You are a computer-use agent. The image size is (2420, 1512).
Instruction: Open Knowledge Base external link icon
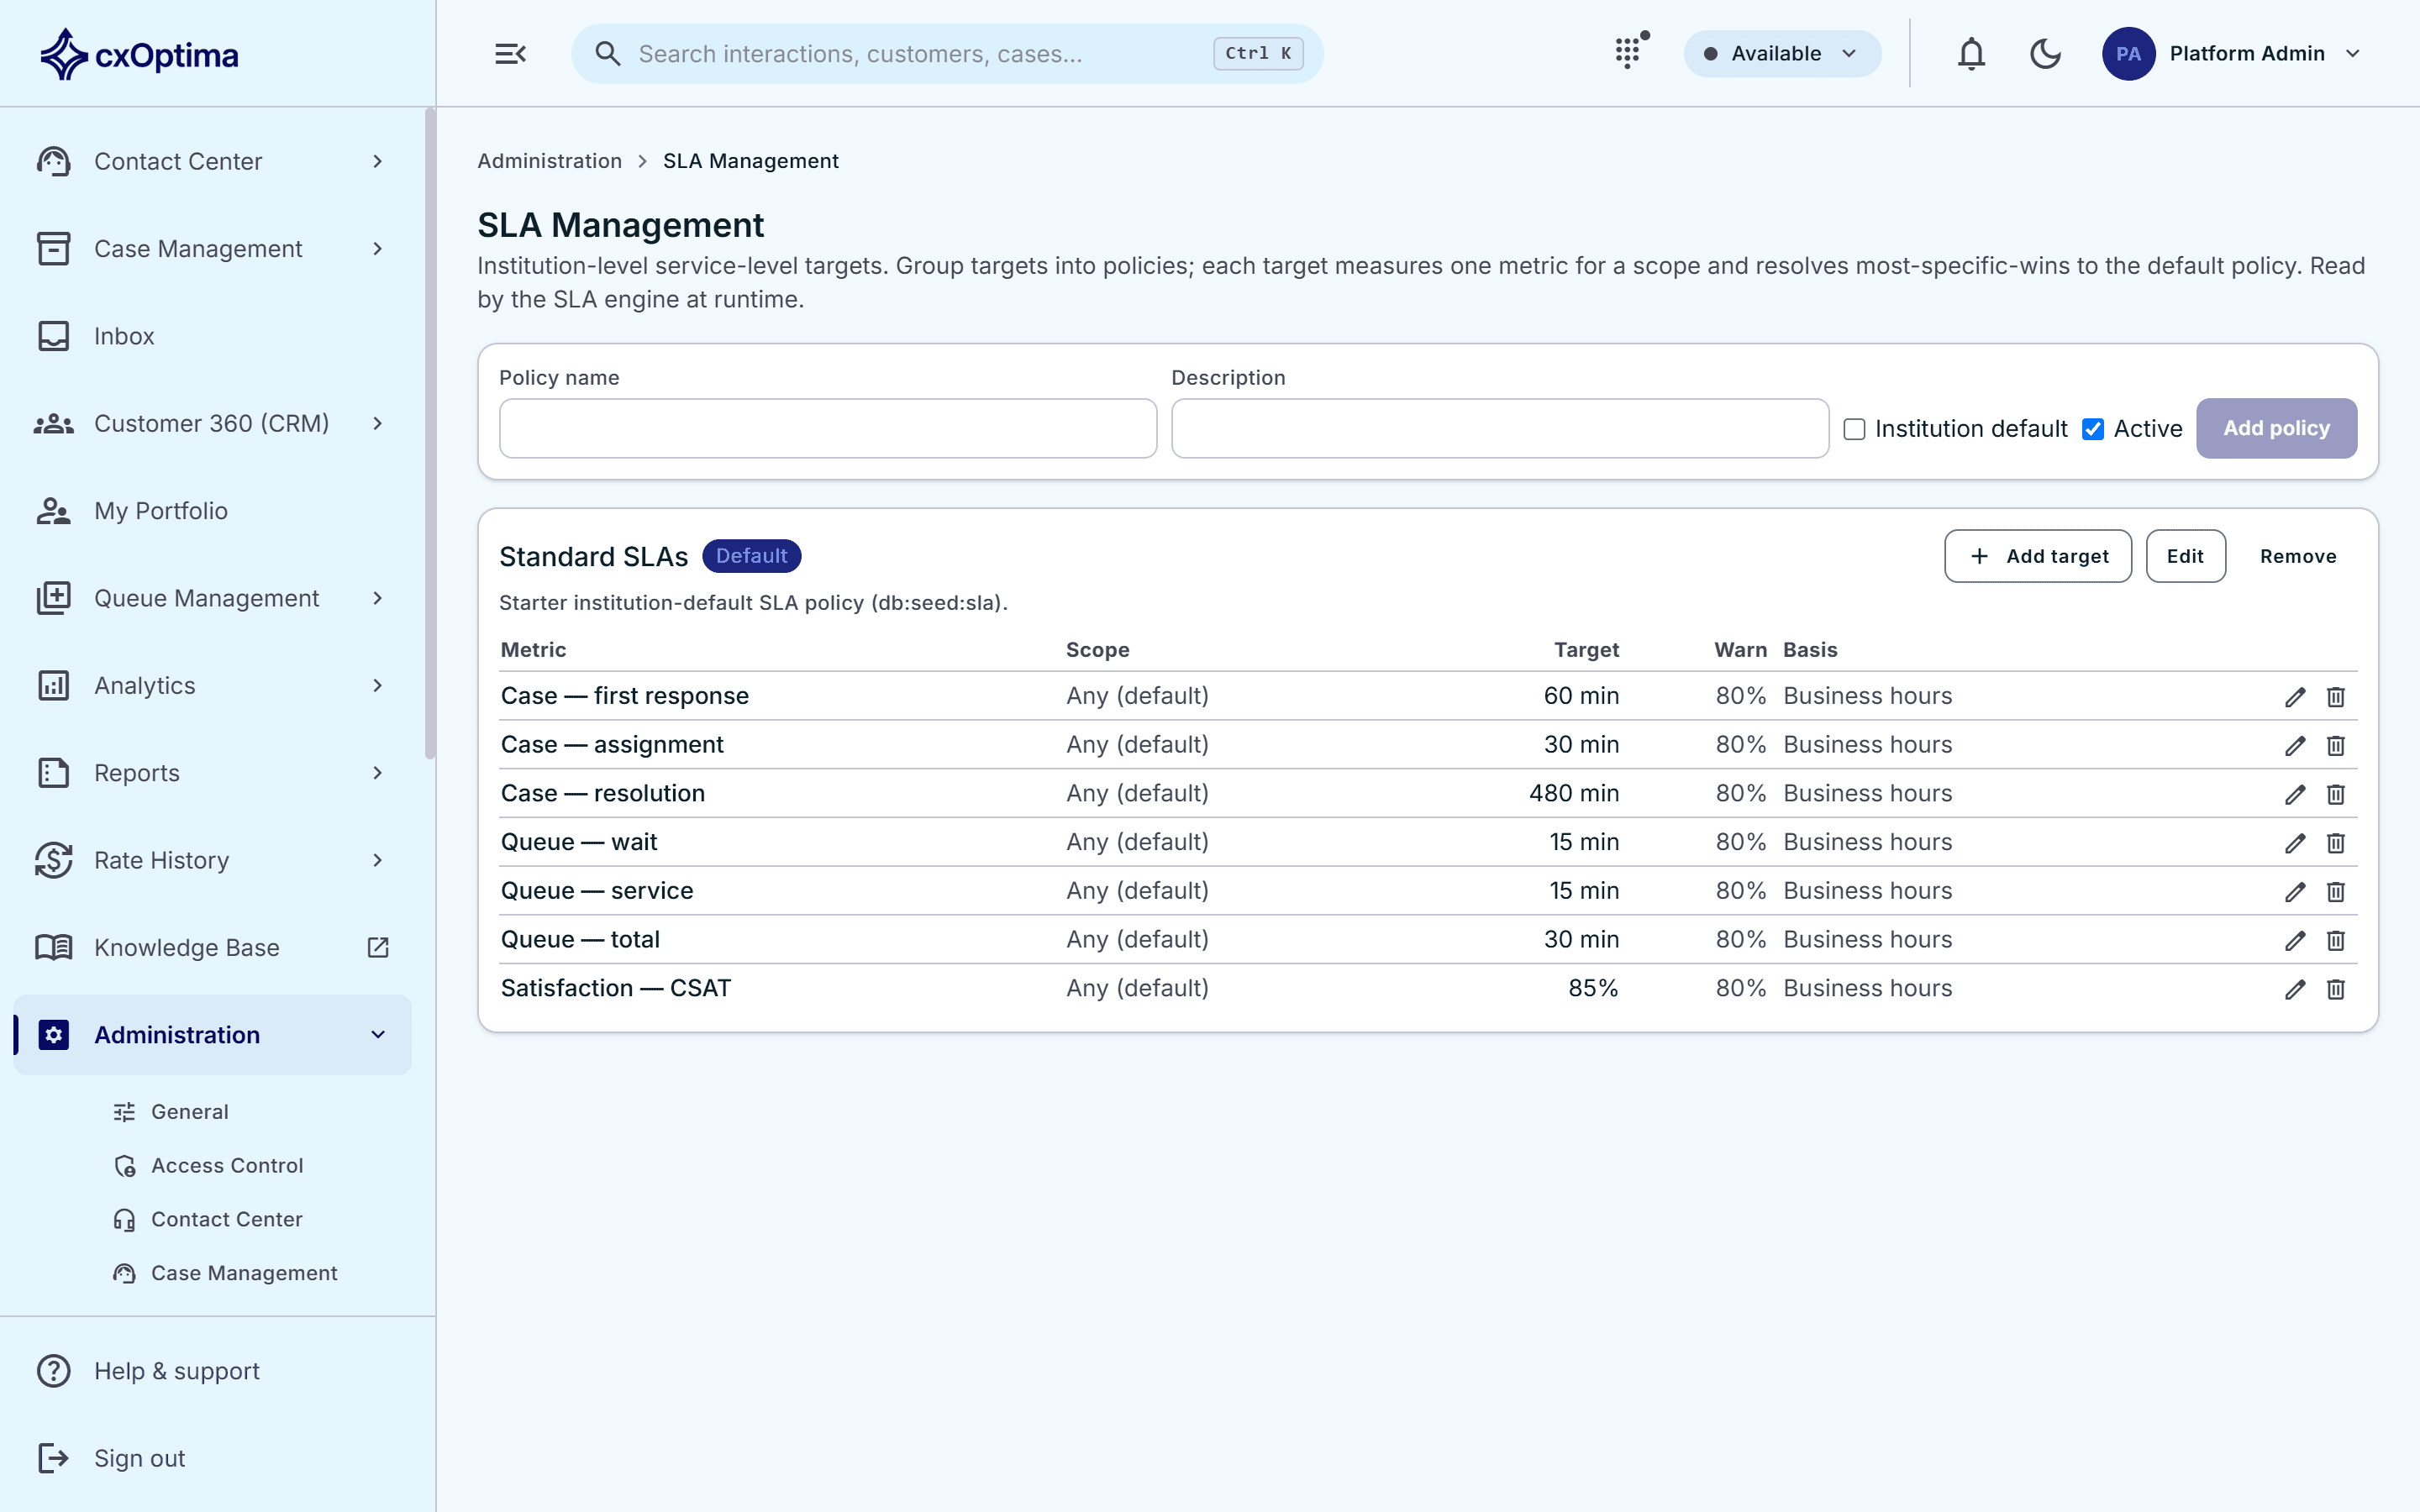[378, 947]
